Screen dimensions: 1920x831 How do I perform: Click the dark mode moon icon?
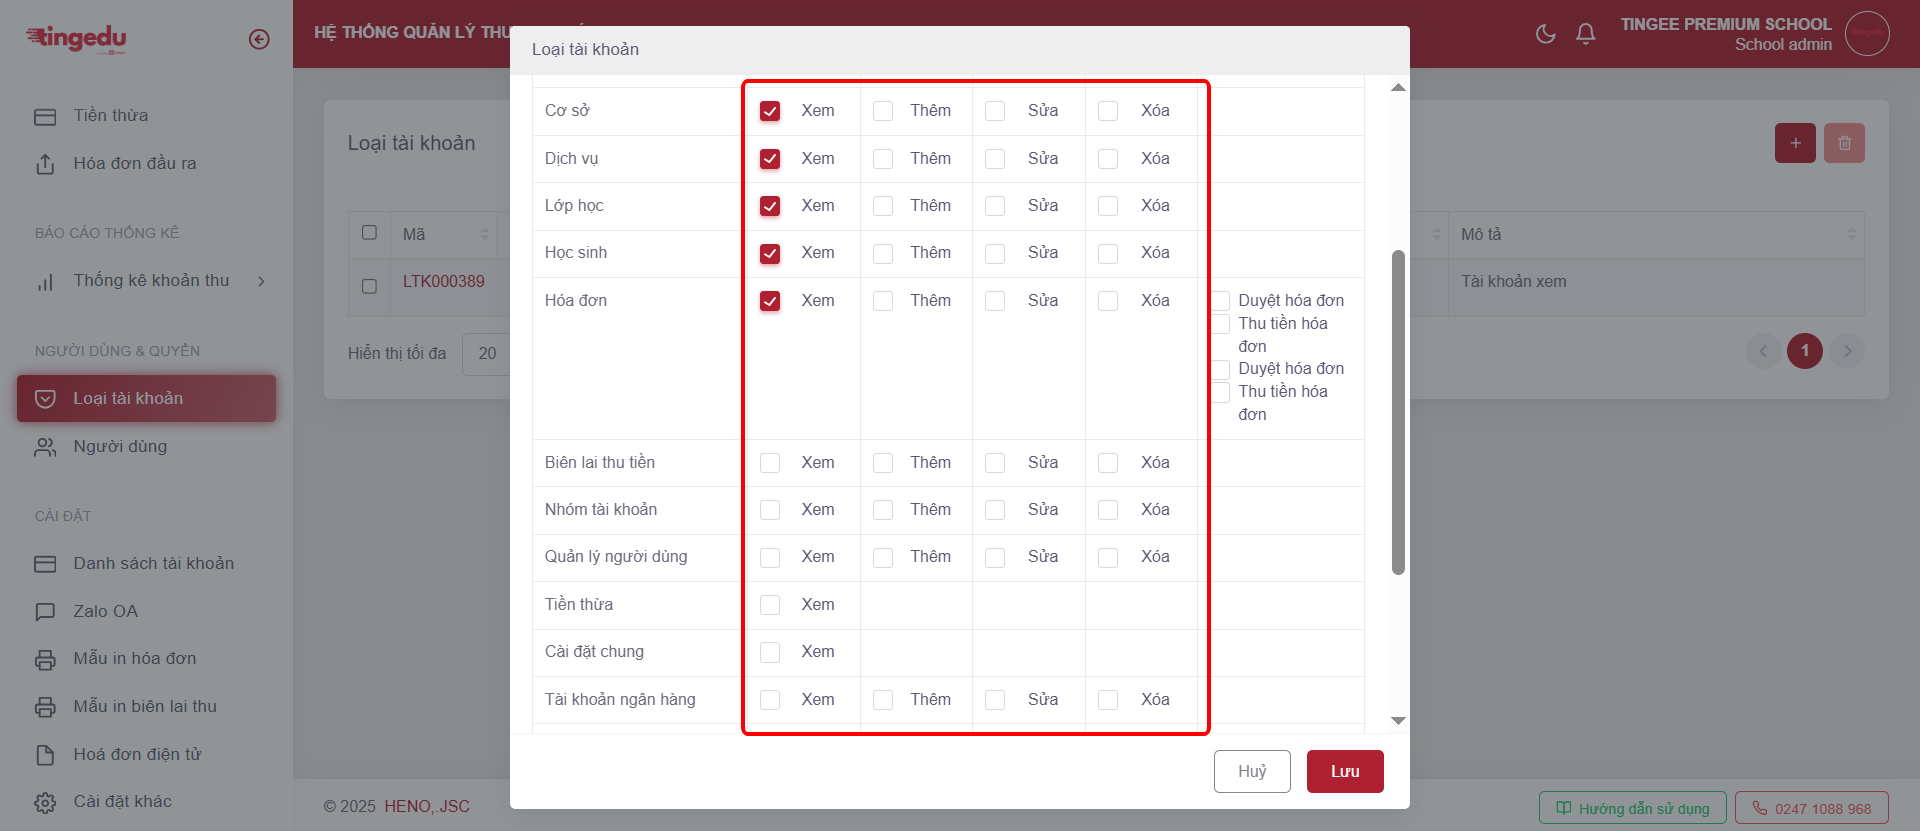pyautogui.click(x=1545, y=34)
